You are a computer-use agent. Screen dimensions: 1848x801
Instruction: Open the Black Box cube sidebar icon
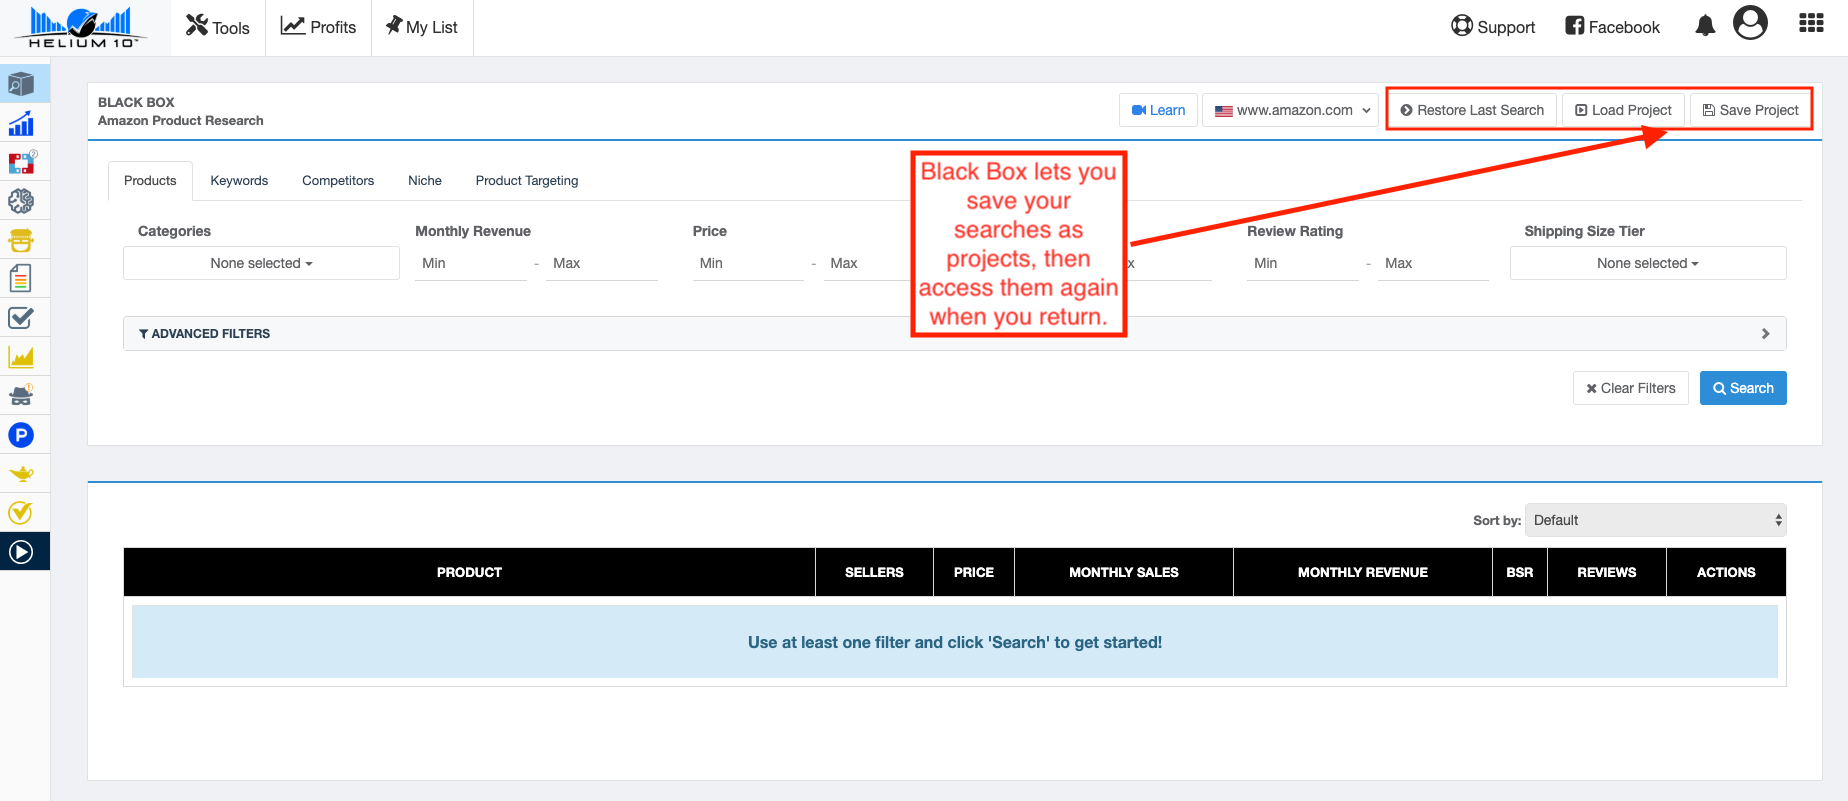pyautogui.click(x=22, y=84)
